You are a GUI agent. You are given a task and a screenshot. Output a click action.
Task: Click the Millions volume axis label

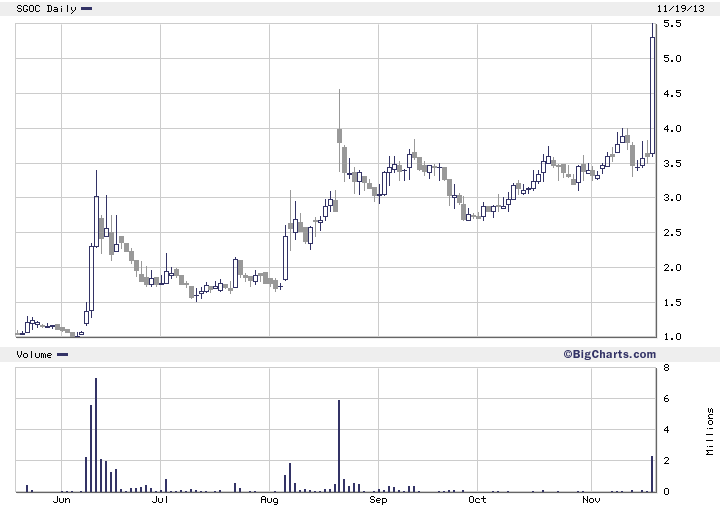point(710,431)
